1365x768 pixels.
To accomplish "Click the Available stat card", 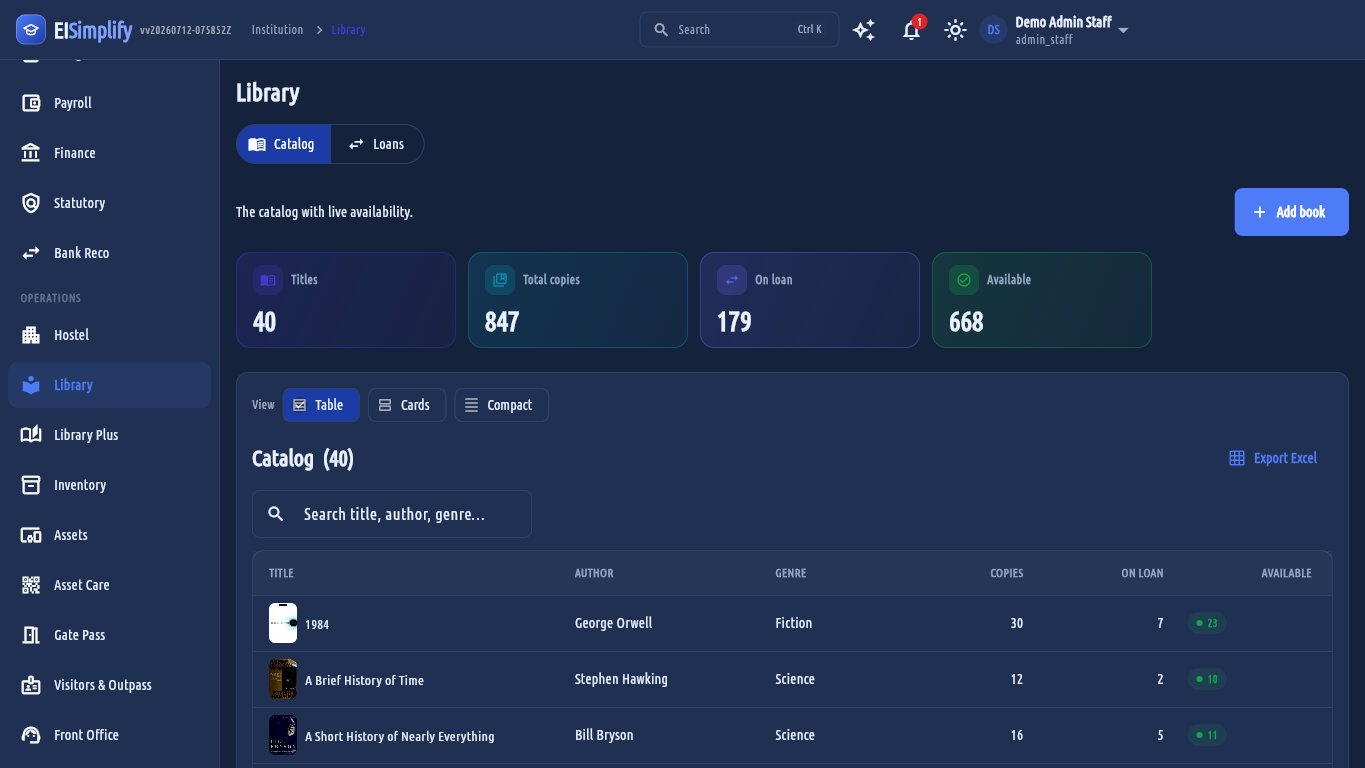I will coord(1042,300).
